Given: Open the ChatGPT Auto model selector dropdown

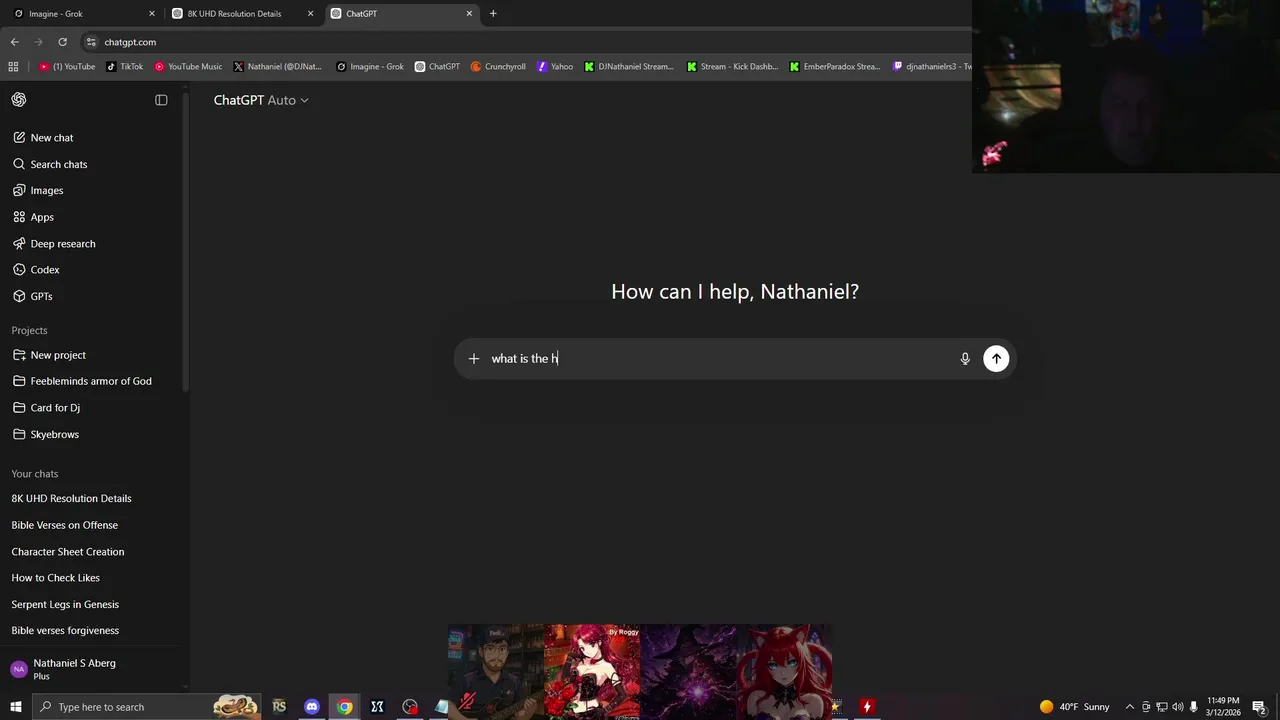Looking at the screenshot, I should [x=261, y=100].
